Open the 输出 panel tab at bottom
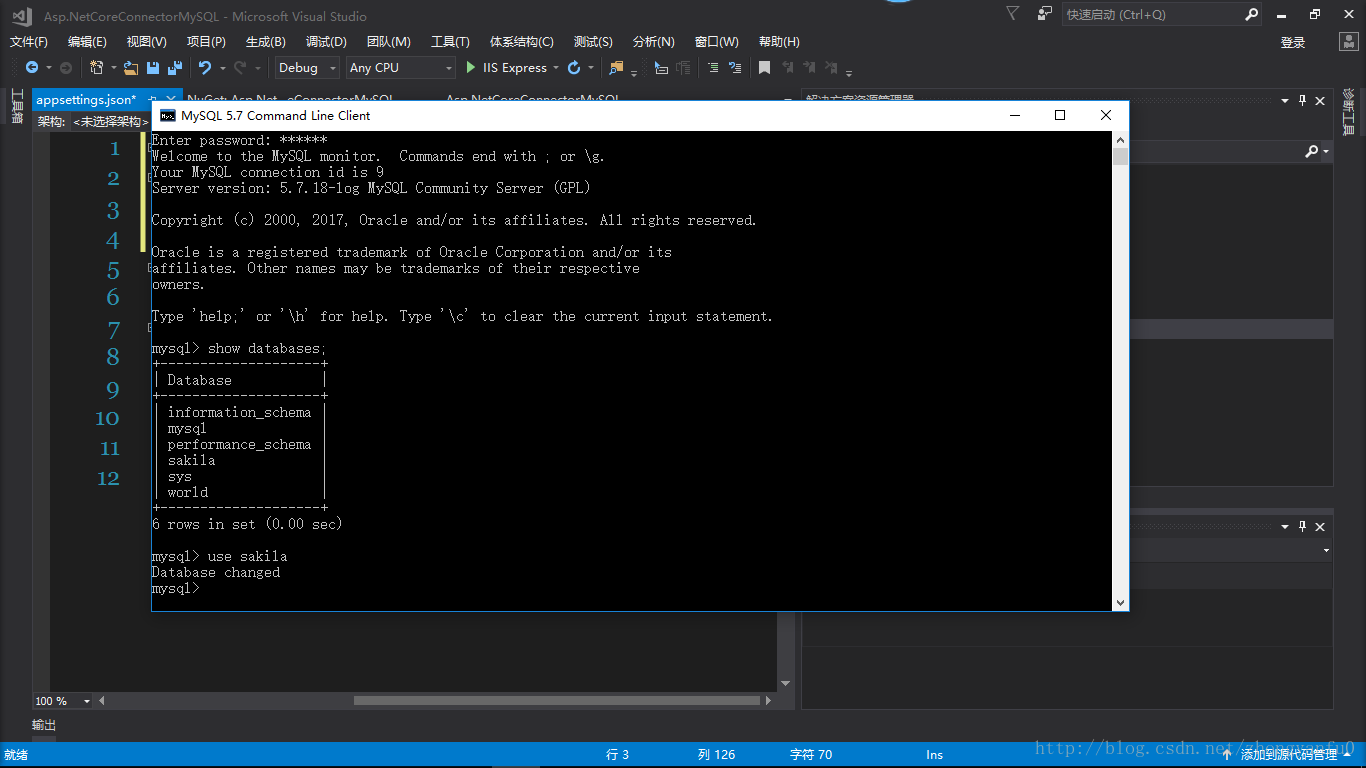Screen dimensions: 1366x768 [x=44, y=725]
